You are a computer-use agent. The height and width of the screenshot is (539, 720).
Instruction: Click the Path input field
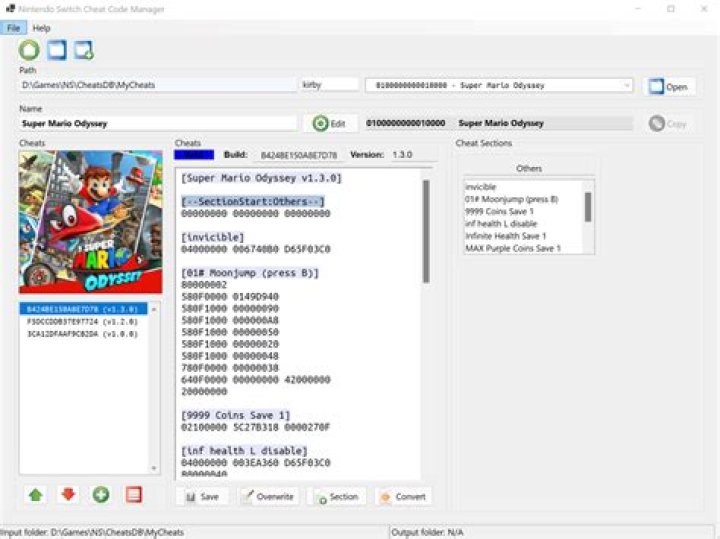158,85
